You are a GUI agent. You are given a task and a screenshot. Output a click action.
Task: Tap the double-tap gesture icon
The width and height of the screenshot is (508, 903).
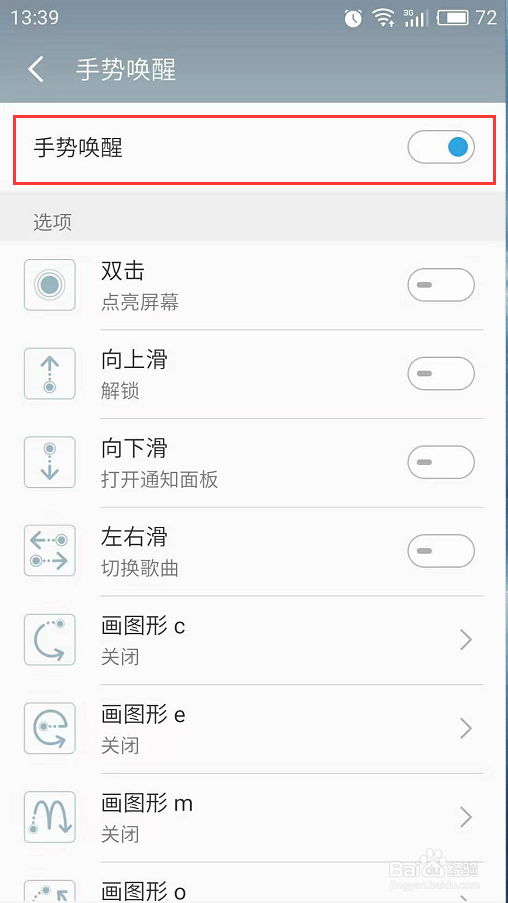[50, 284]
